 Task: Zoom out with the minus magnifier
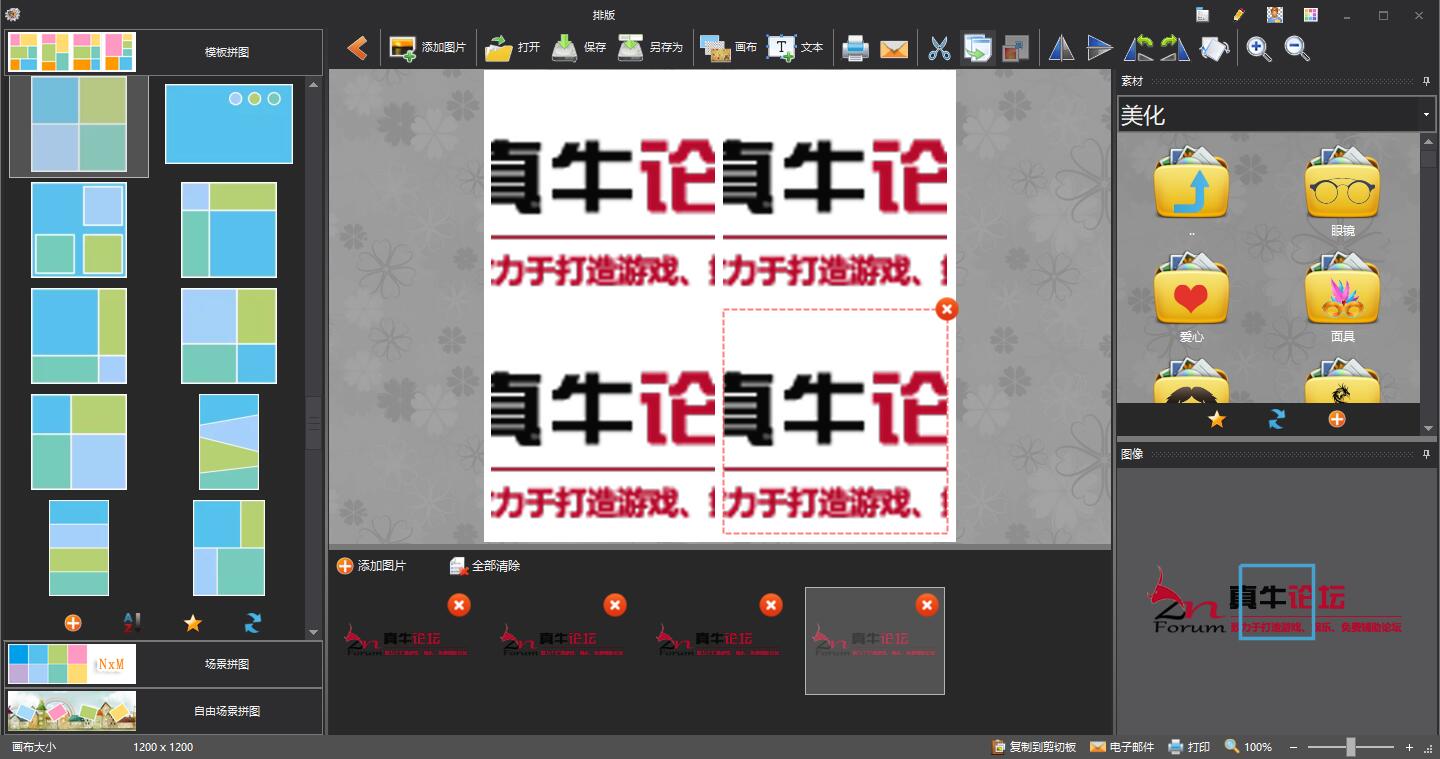click(1297, 48)
